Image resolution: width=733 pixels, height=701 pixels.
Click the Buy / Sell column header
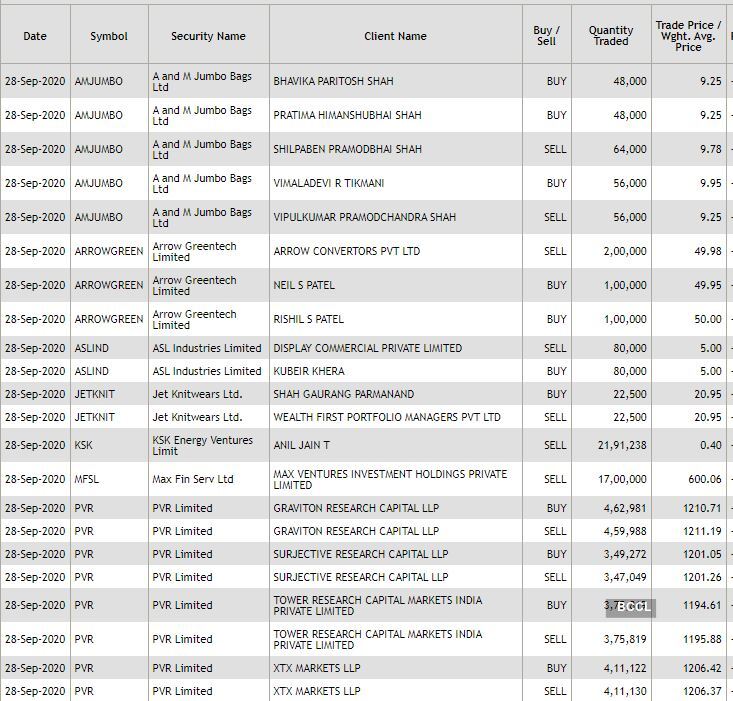[546, 36]
